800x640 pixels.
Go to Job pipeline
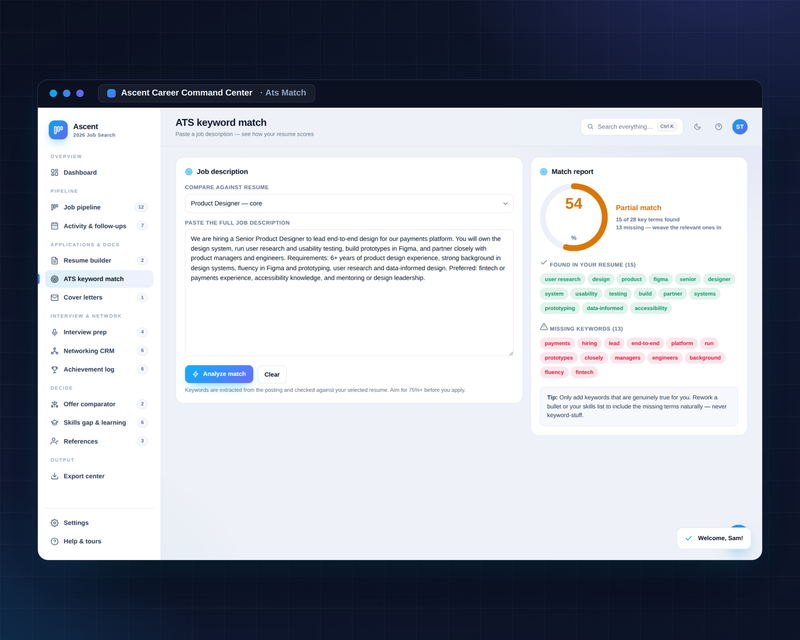99,207
